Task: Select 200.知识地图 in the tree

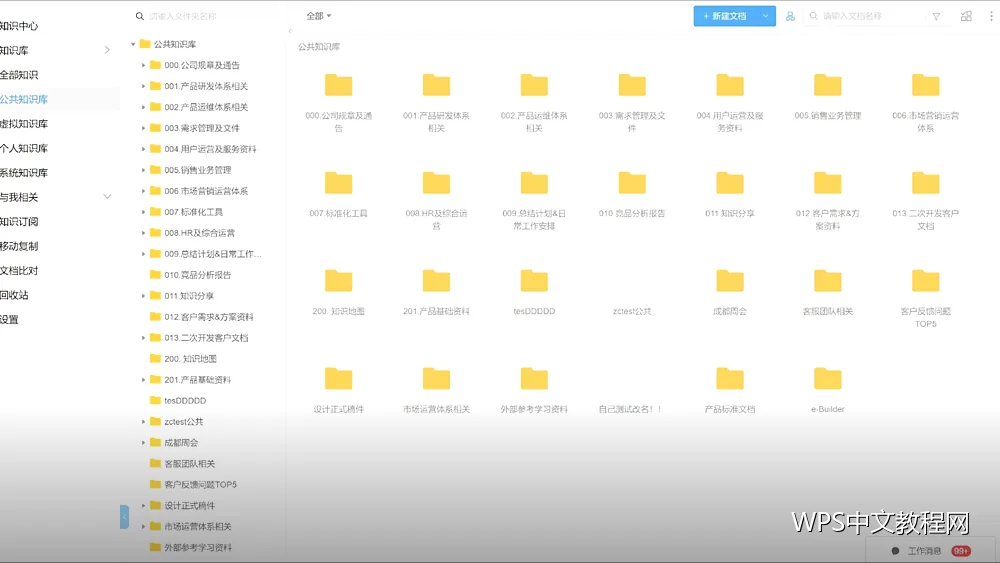Action: [190, 359]
